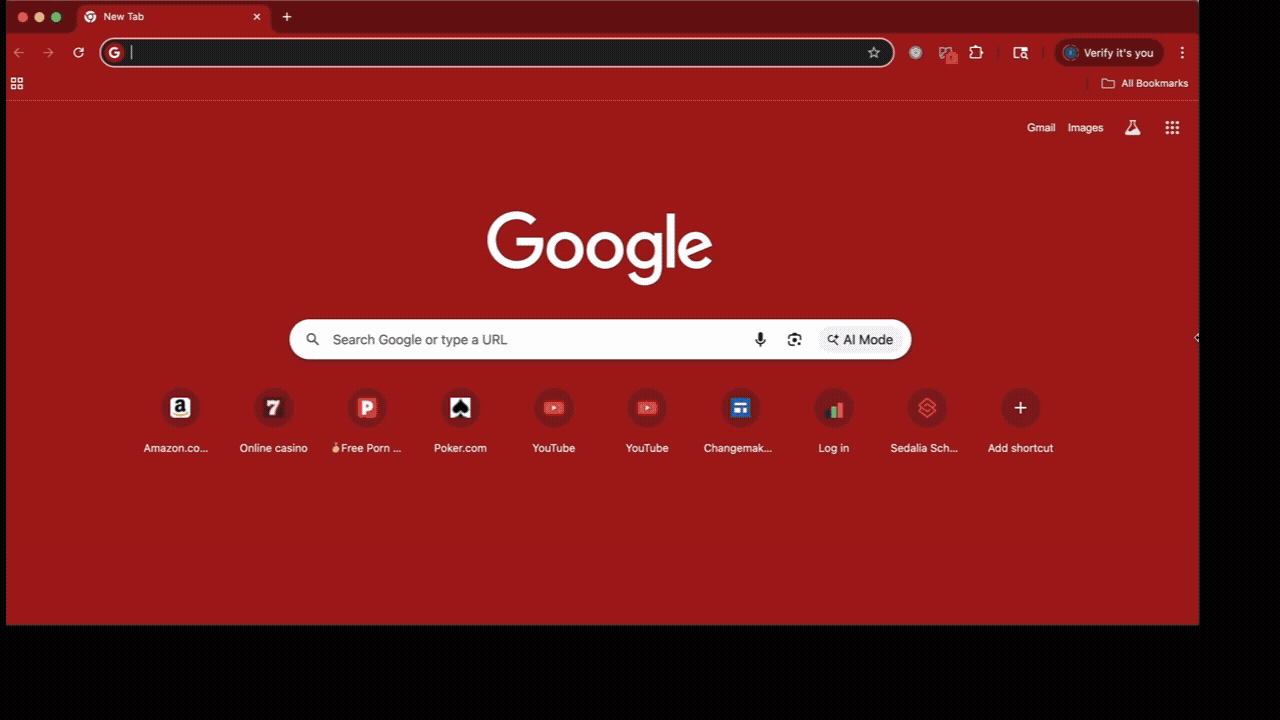The height and width of the screenshot is (720, 1280).
Task: Open the gray round shield extension icon
Action: tap(915, 53)
